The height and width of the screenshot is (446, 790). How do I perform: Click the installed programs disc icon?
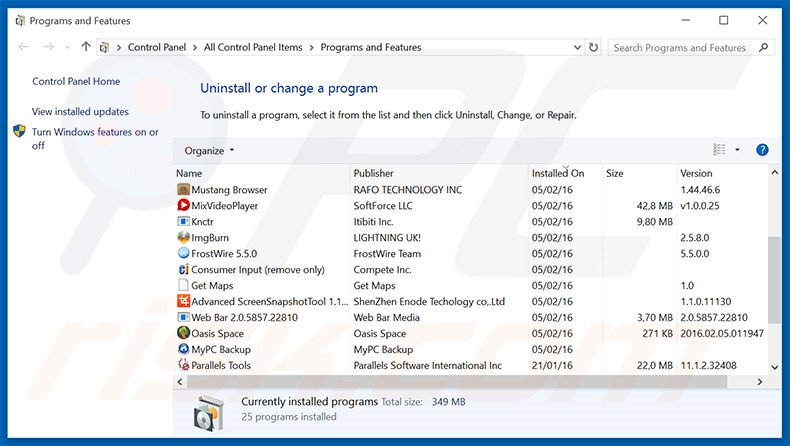209,413
